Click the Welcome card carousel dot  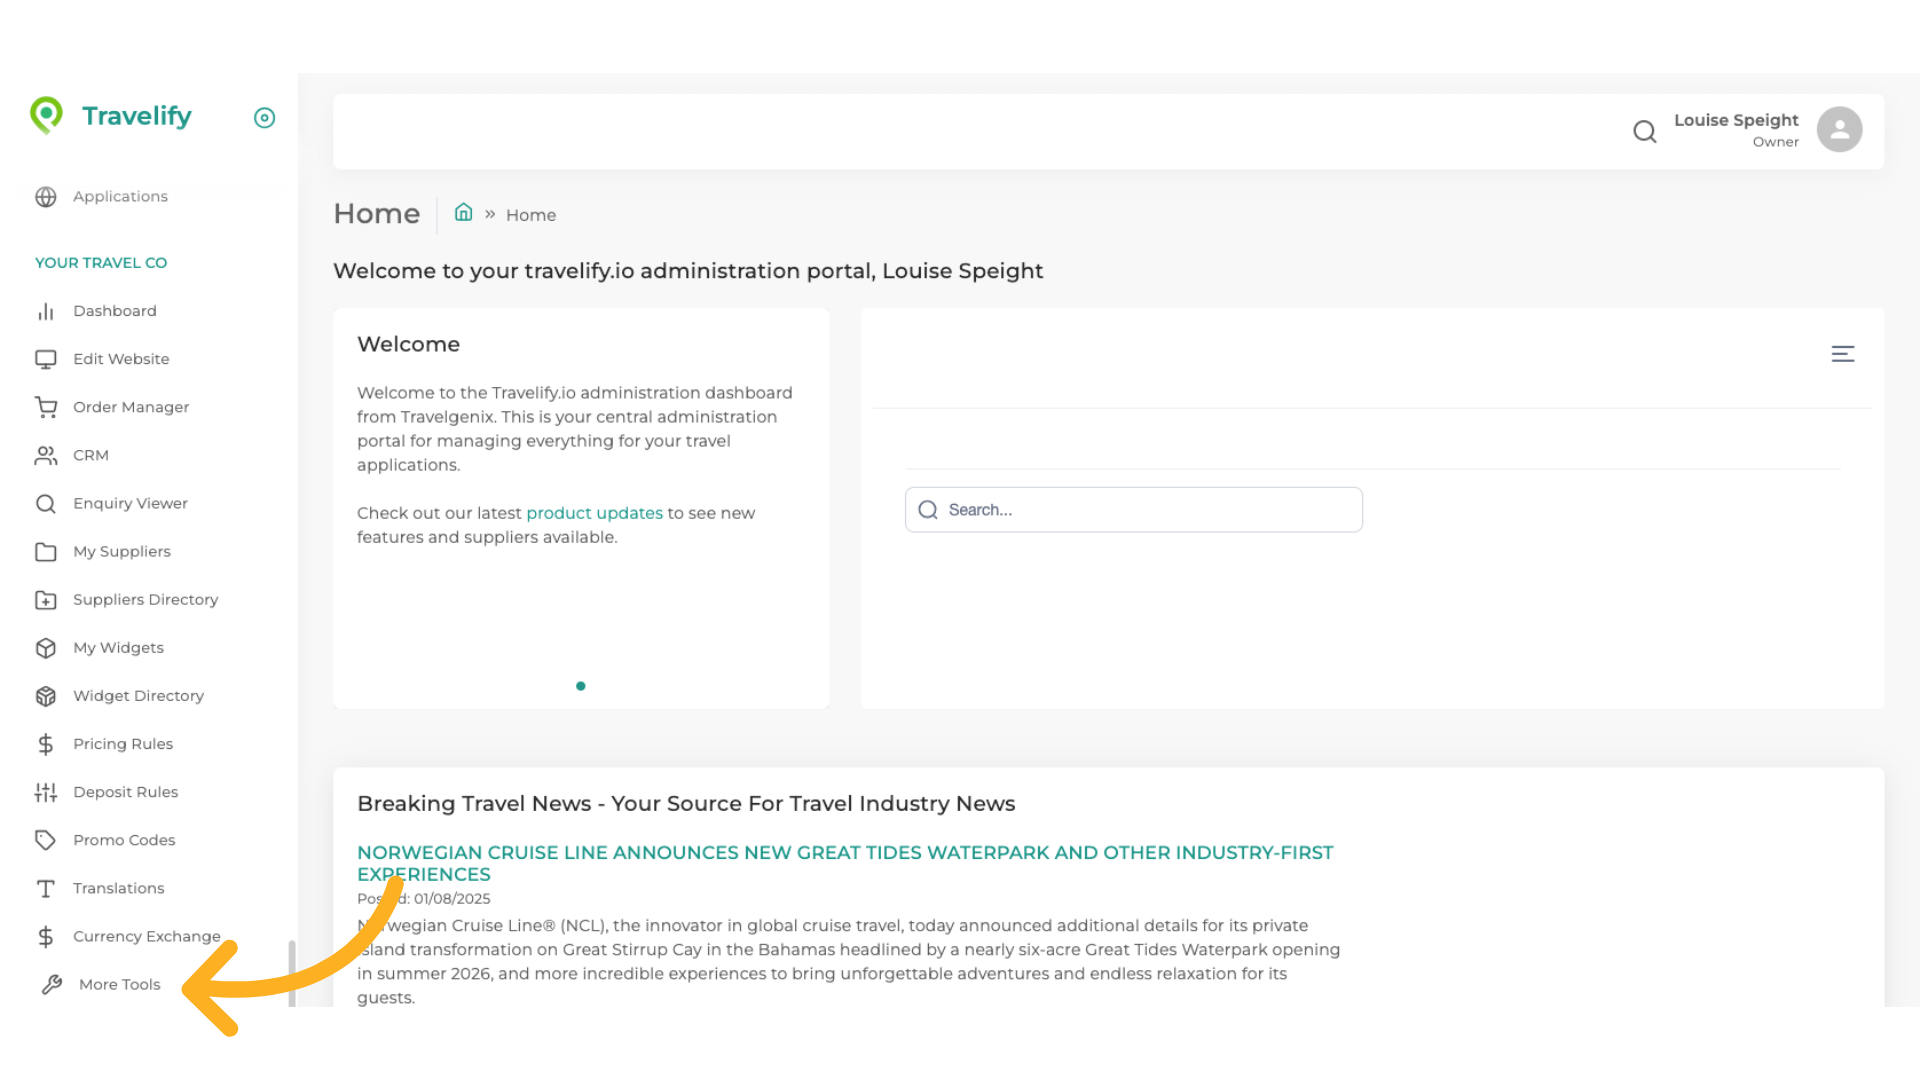point(581,686)
